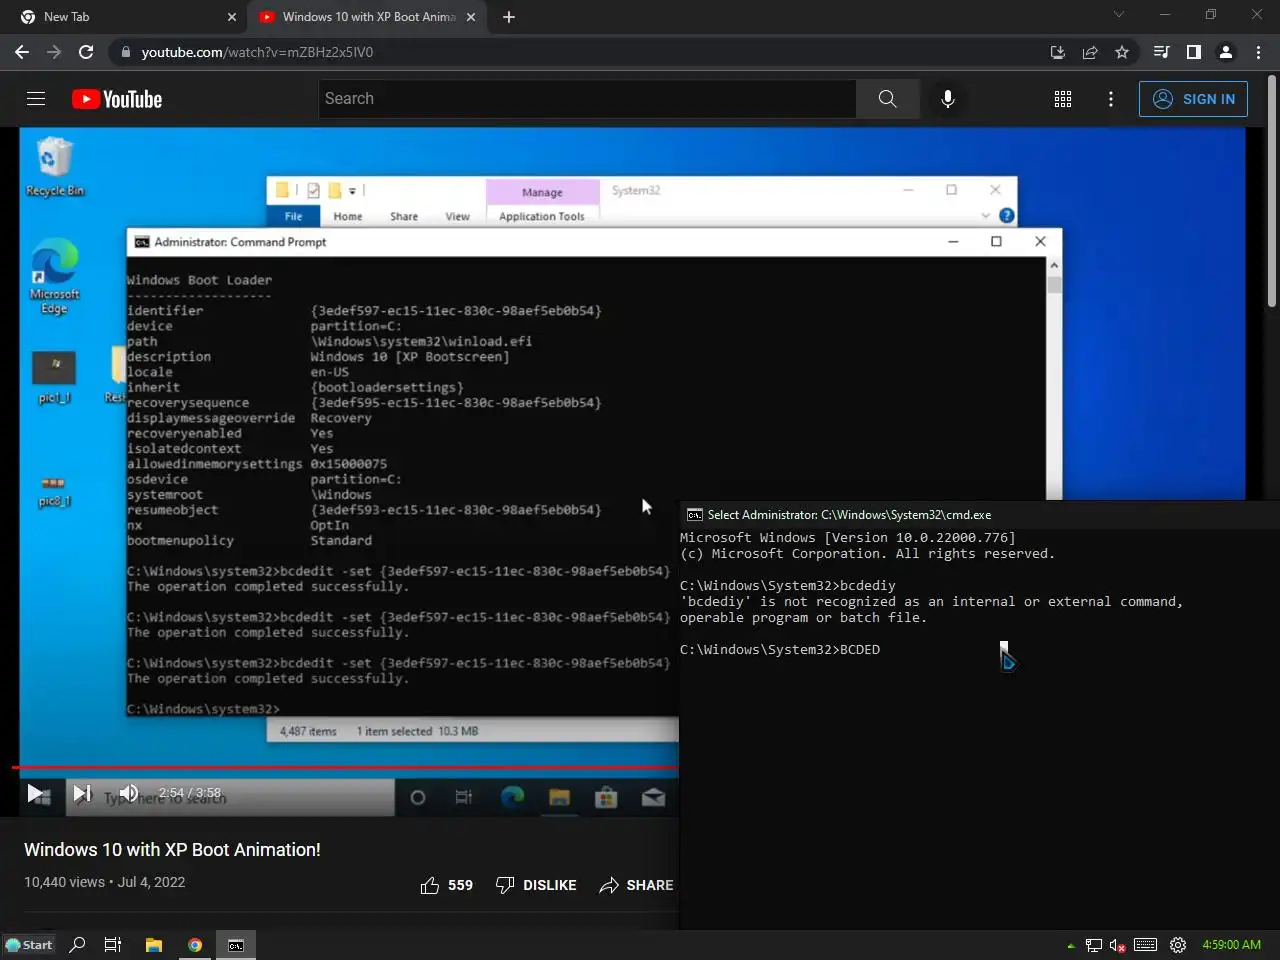Go back in Chrome navigation
The image size is (1280, 960).
point(22,52)
